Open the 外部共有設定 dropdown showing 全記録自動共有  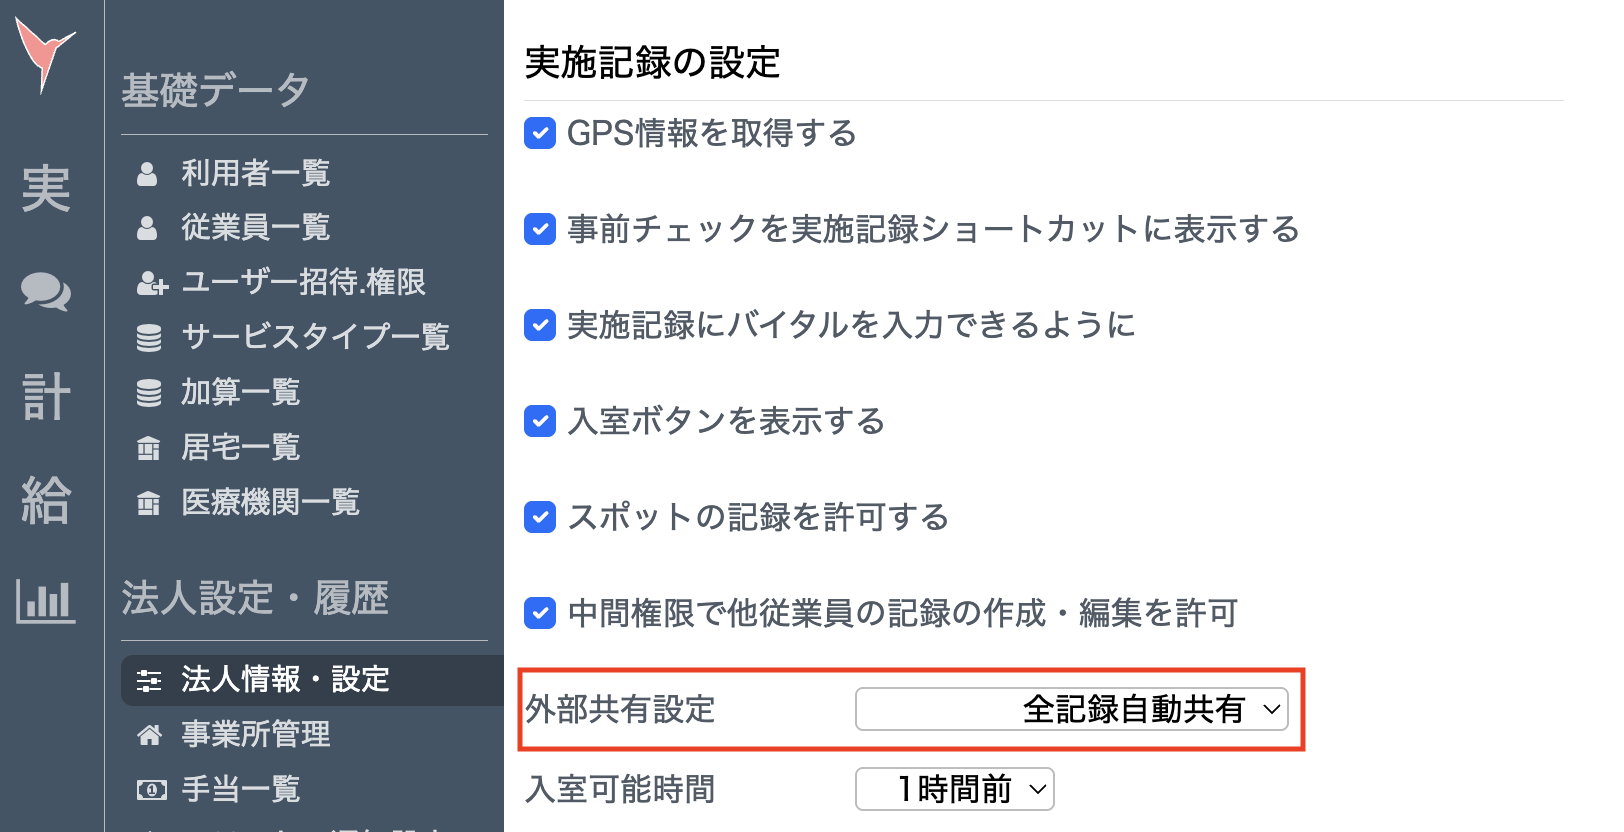[x=1071, y=709]
